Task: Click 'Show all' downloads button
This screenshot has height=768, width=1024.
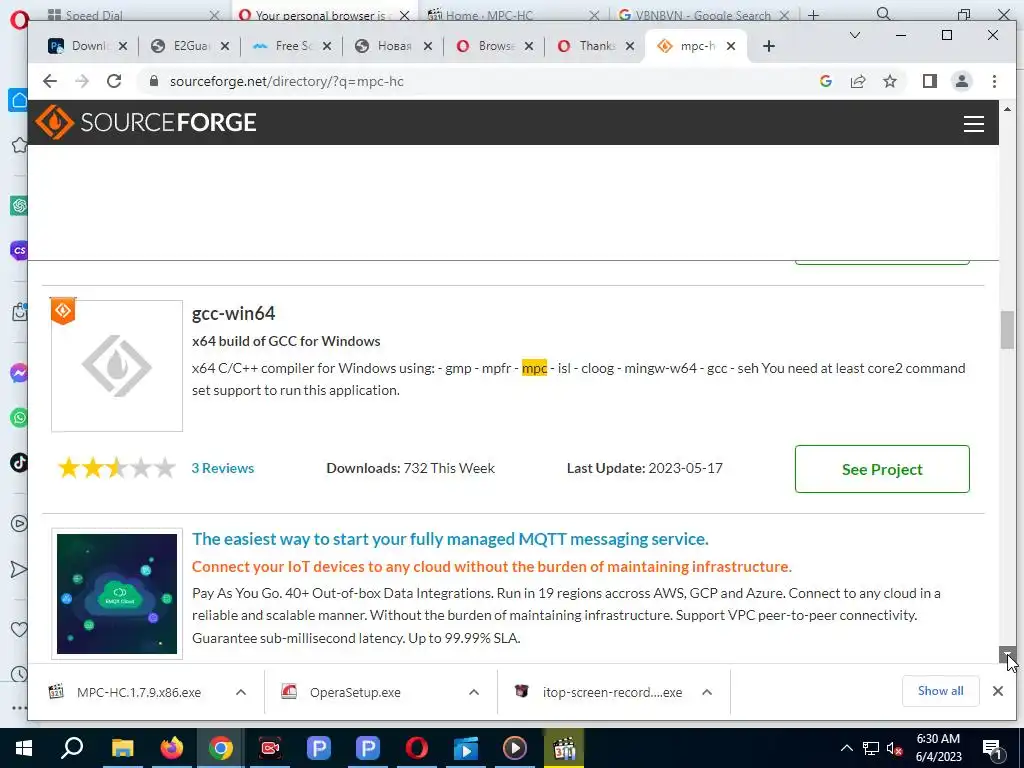Action: pos(940,691)
